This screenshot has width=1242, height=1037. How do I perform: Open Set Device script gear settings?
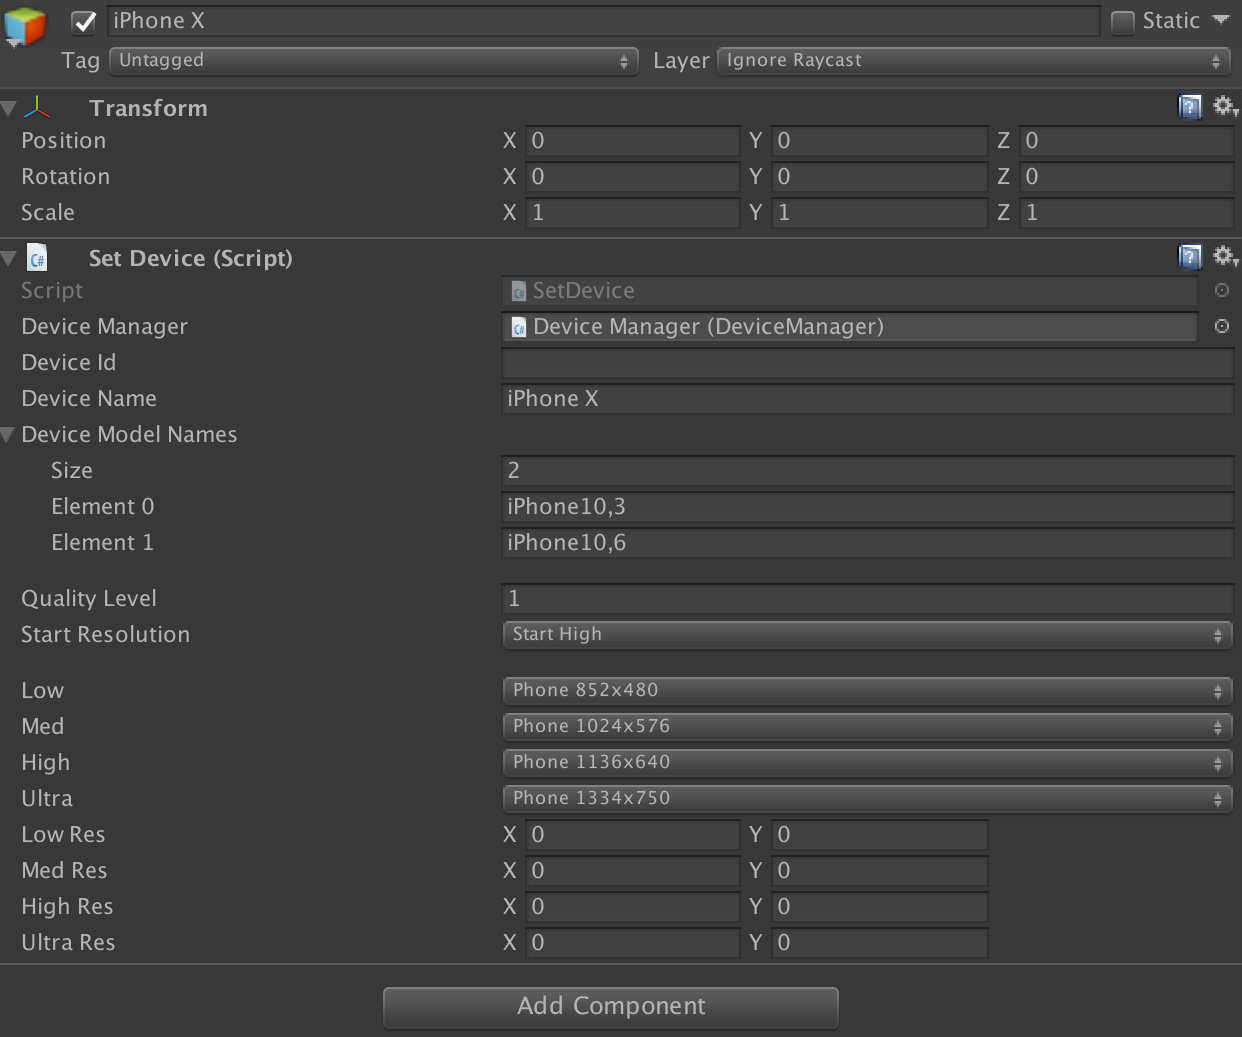click(x=1225, y=256)
